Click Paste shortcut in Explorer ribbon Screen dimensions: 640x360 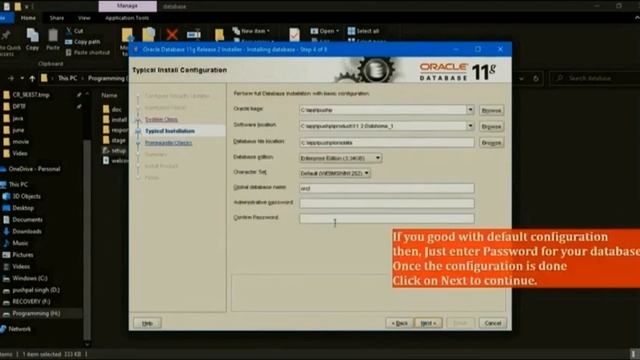point(88,53)
